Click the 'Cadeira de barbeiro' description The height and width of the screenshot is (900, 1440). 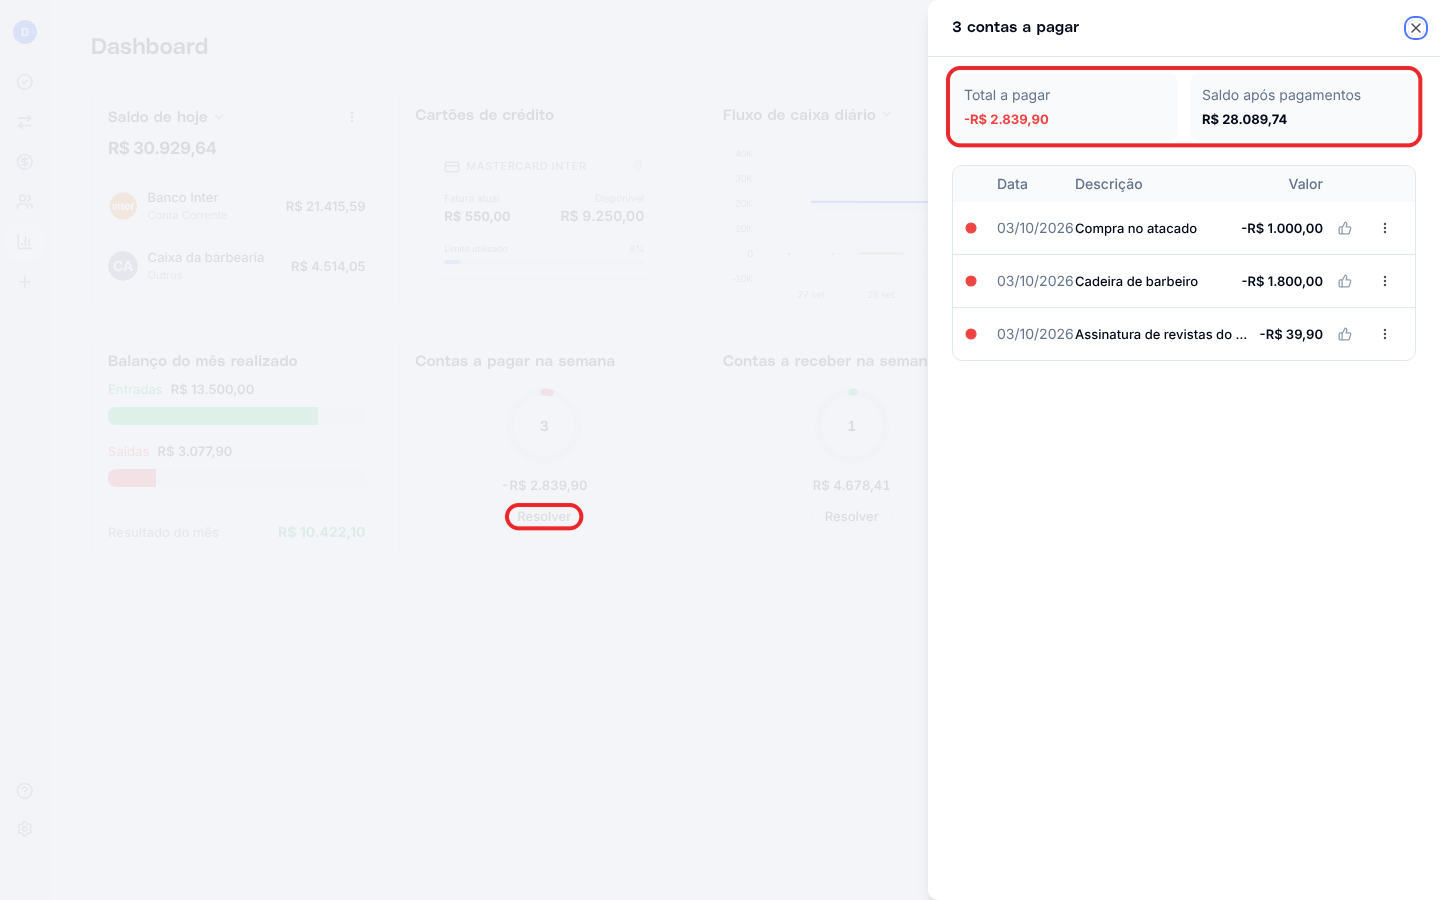pyautogui.click(x=1137, y=281)
